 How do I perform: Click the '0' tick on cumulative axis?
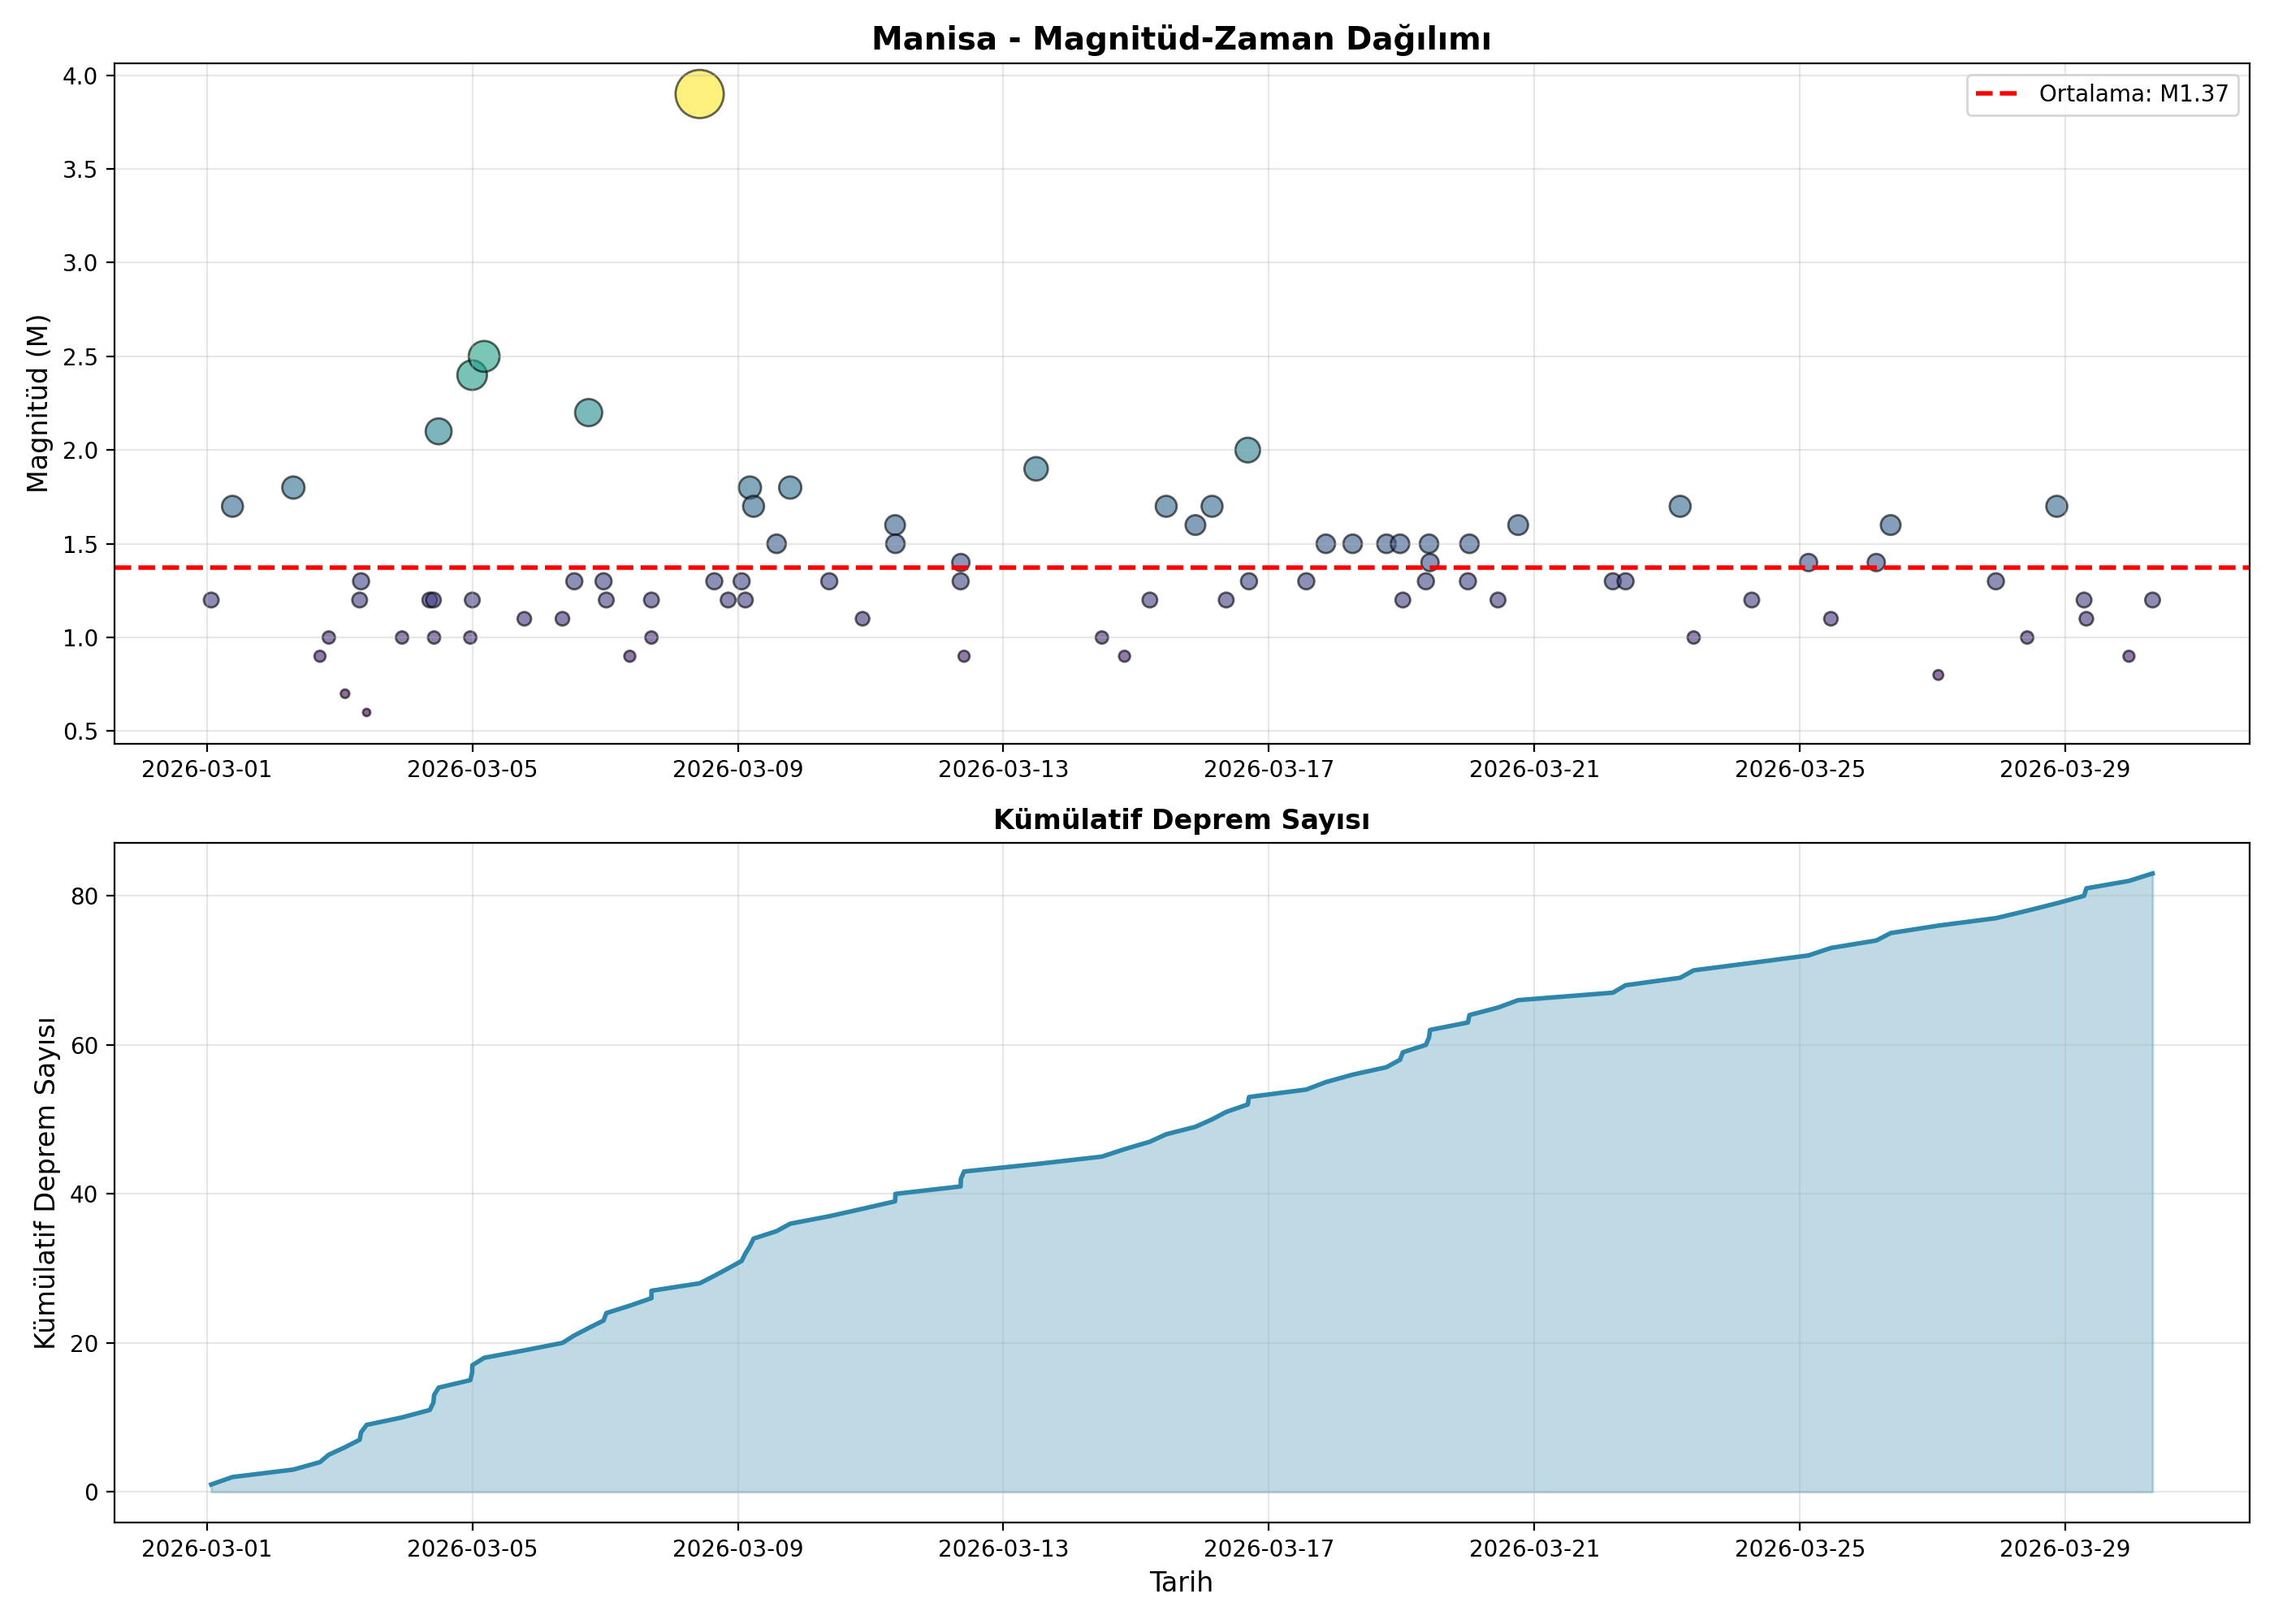(92, 1492)
